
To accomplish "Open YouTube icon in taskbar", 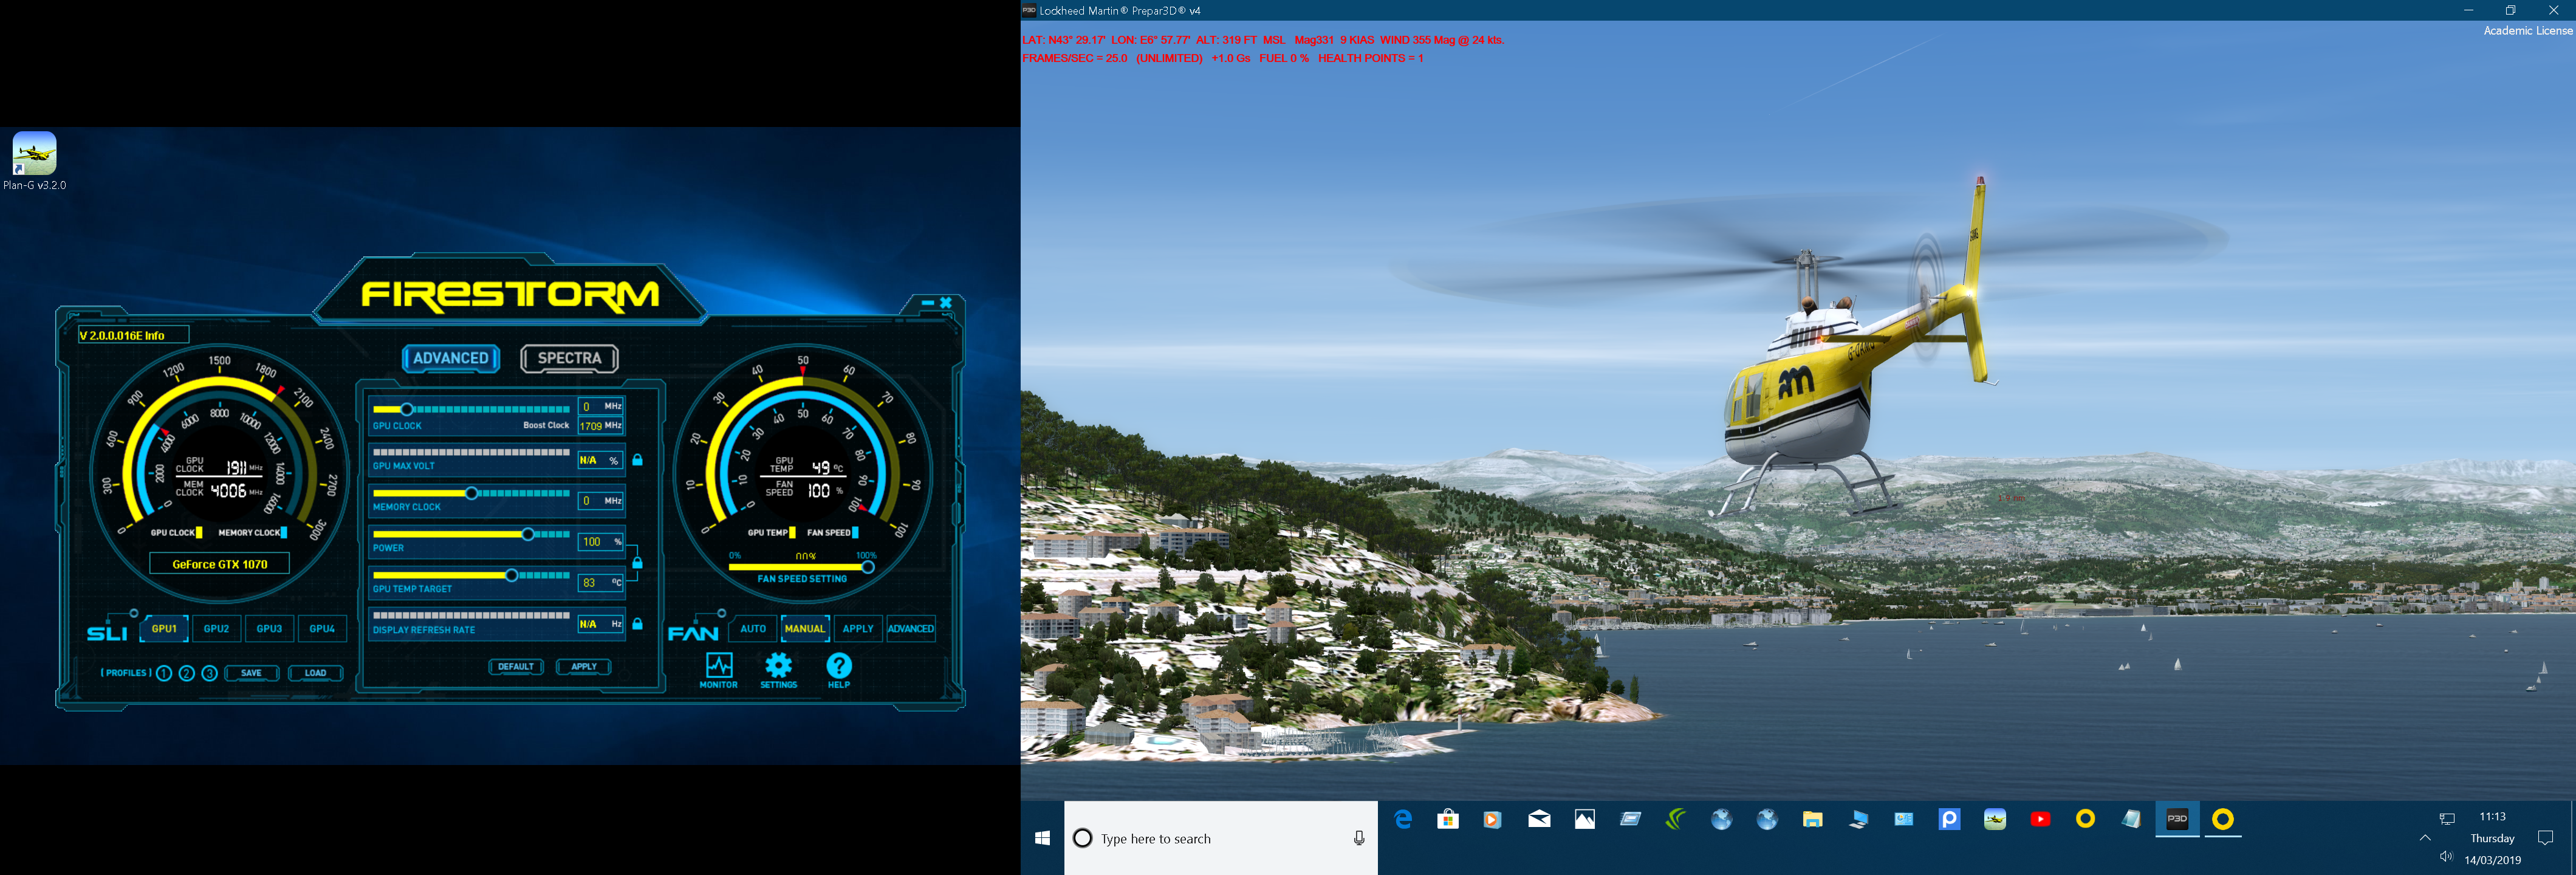I will pos(2040,819).
